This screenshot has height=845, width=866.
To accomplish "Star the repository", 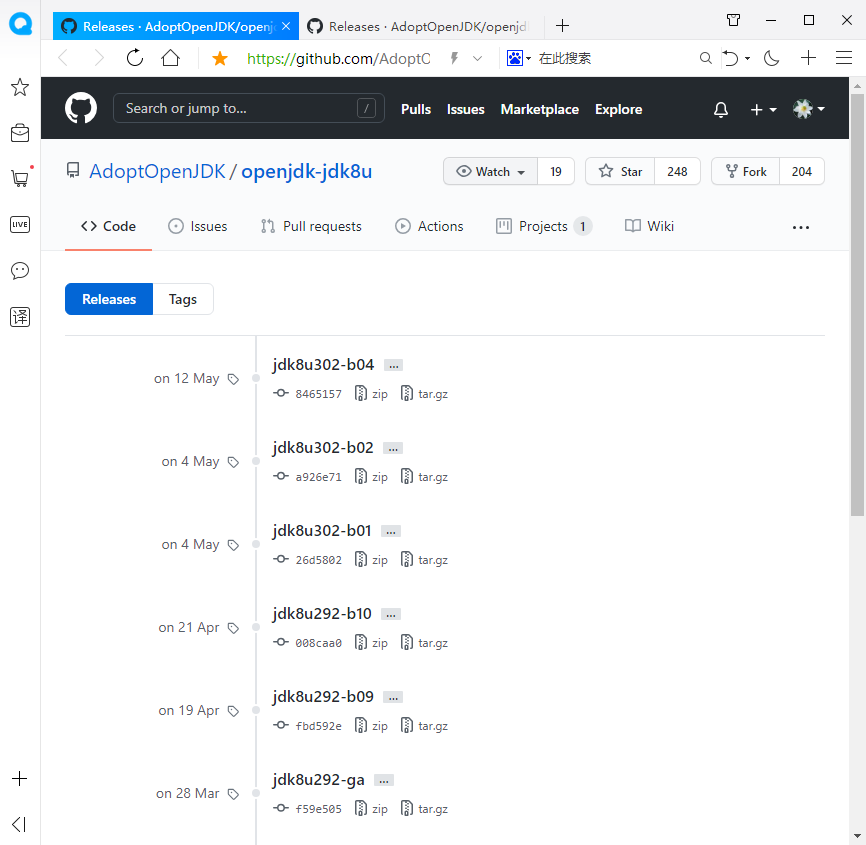I will click(620, 172).
